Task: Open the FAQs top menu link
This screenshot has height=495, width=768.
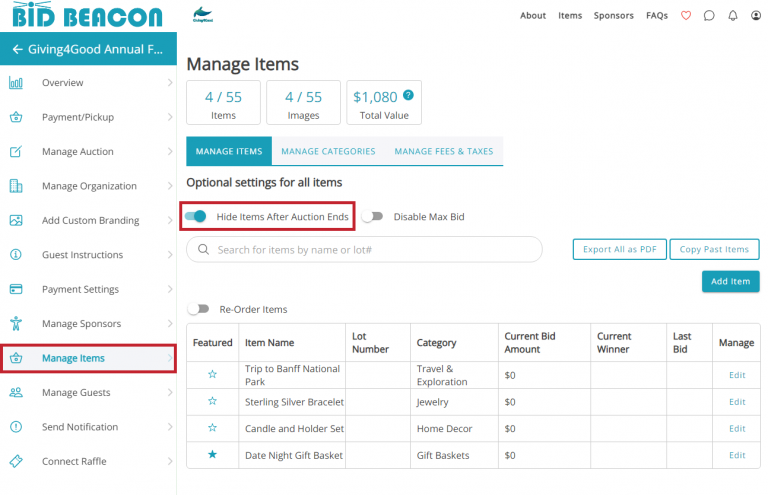Action: (x=657, y=16)
